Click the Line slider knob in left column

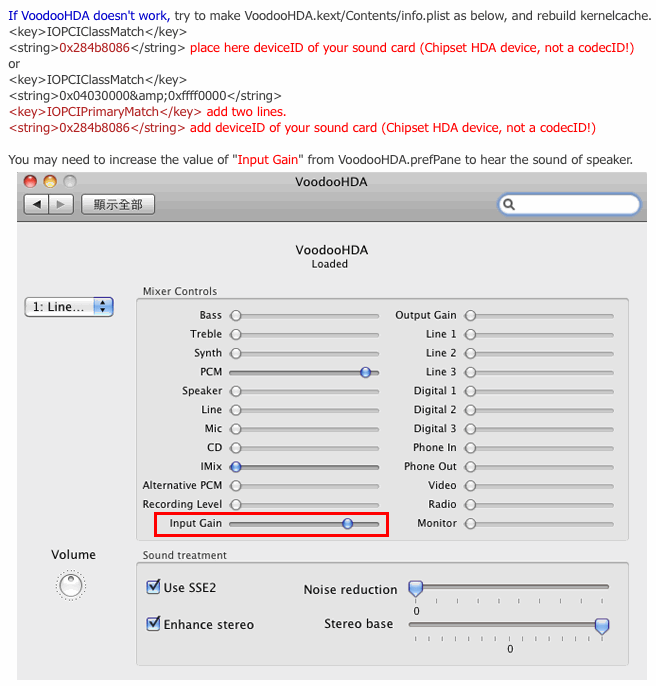[x=236, y=410]
